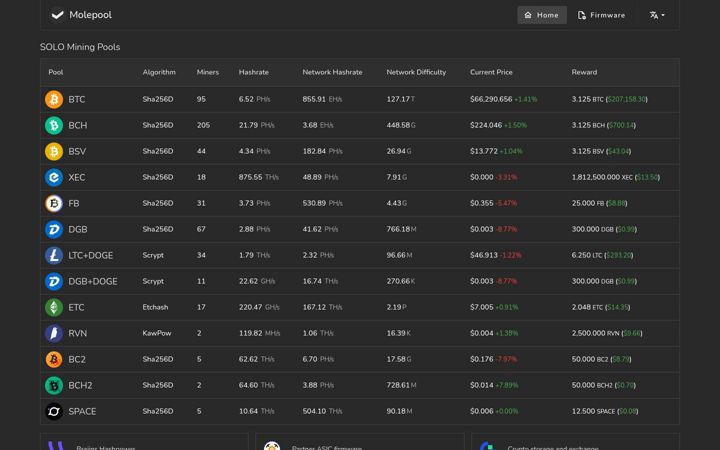The height and width of the screenshot is (450, 720).
Task: Click BTC price $66,290.656
Action: pyautogui.click(x=491, y=99)
